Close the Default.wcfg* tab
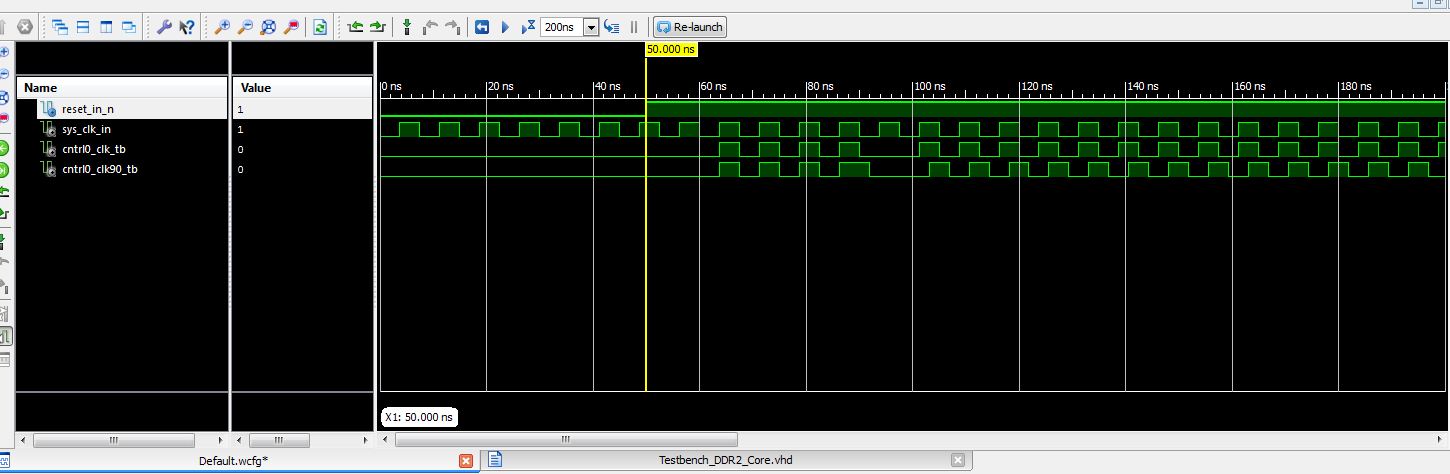Viewport: 1450px width, 474px height. click(465, 460)
